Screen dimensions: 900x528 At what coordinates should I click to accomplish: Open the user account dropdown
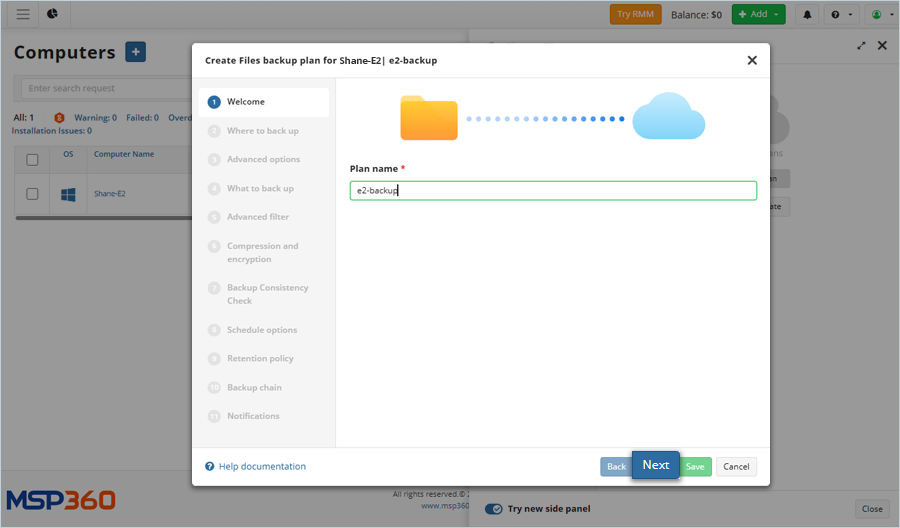880,15
